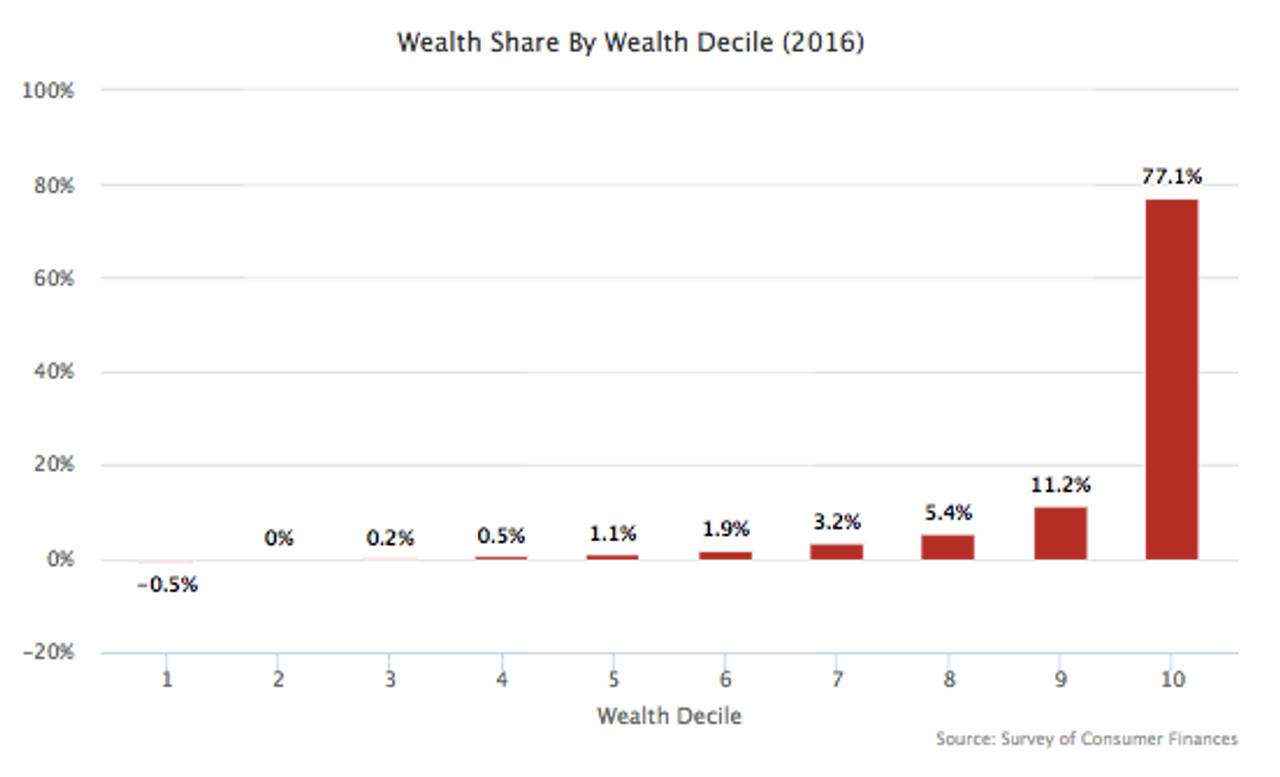Select the 40% y-axis label
This screenshot has width=1280, height=777.
pos(52,372)
